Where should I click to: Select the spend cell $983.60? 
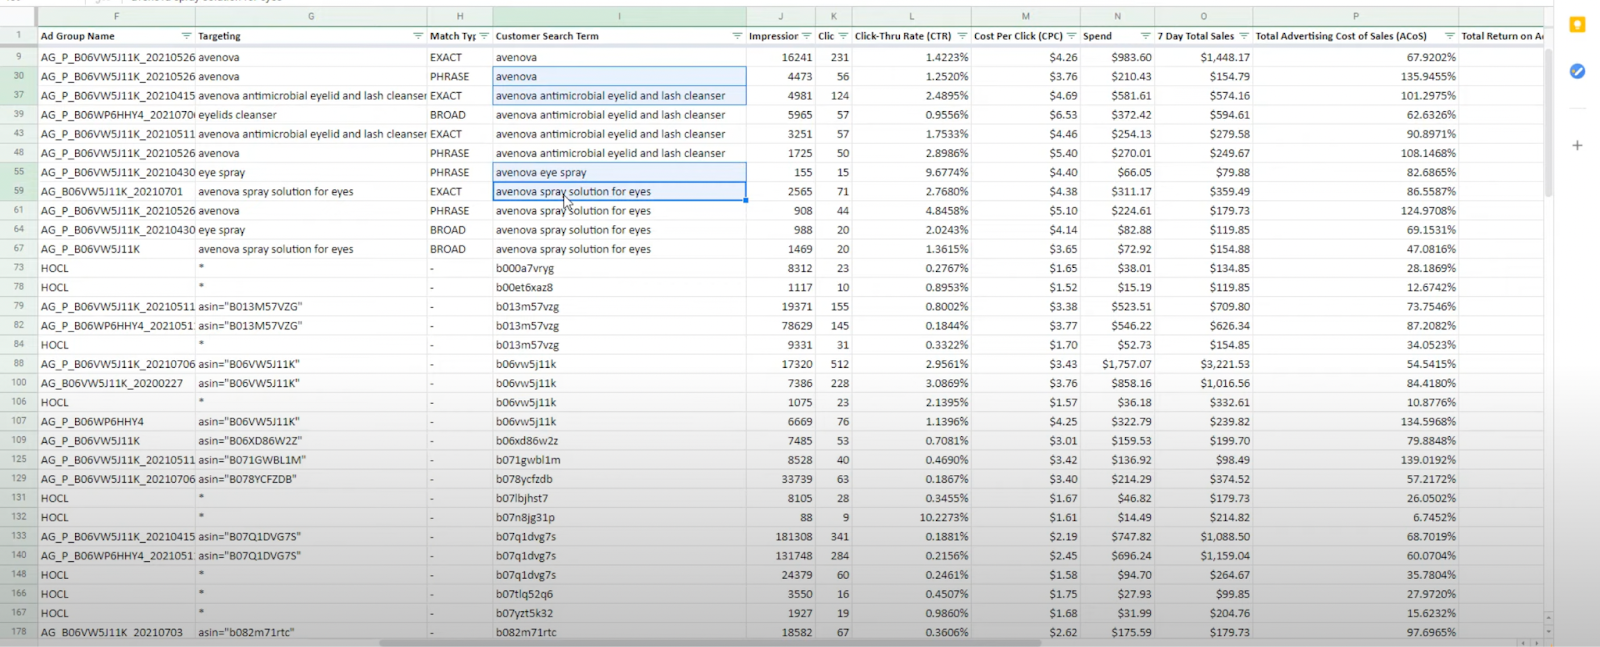(1118, 57)
